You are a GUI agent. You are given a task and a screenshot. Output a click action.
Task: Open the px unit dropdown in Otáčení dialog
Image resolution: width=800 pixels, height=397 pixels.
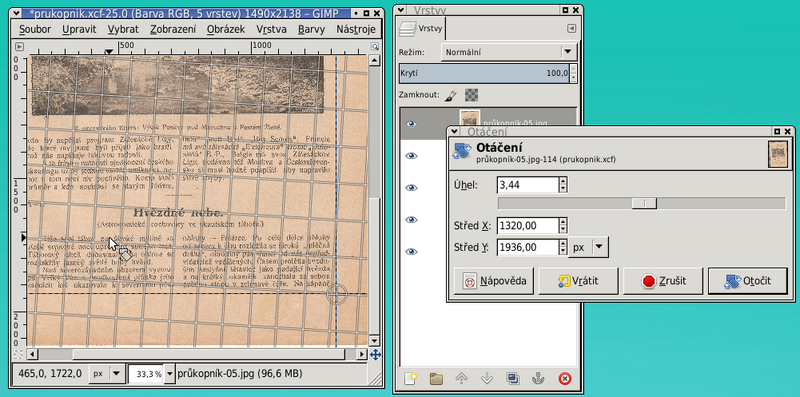[589, 247]
